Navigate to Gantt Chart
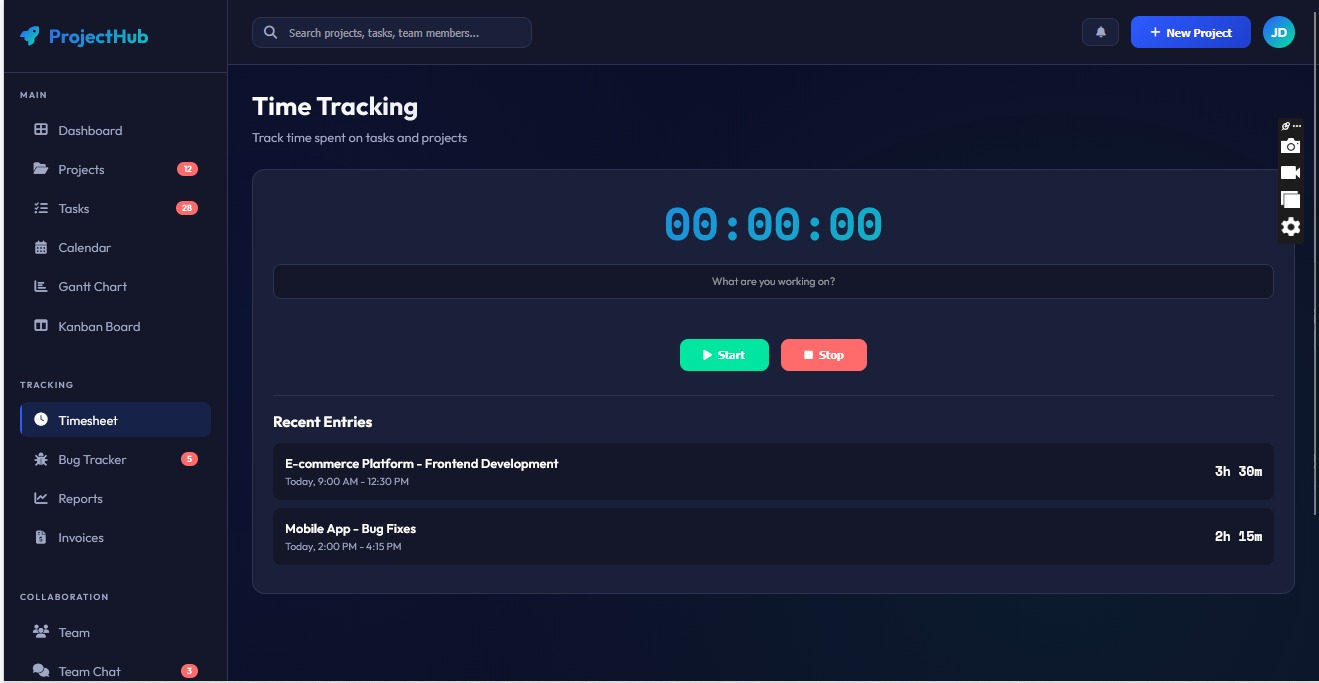 [92, 287]
